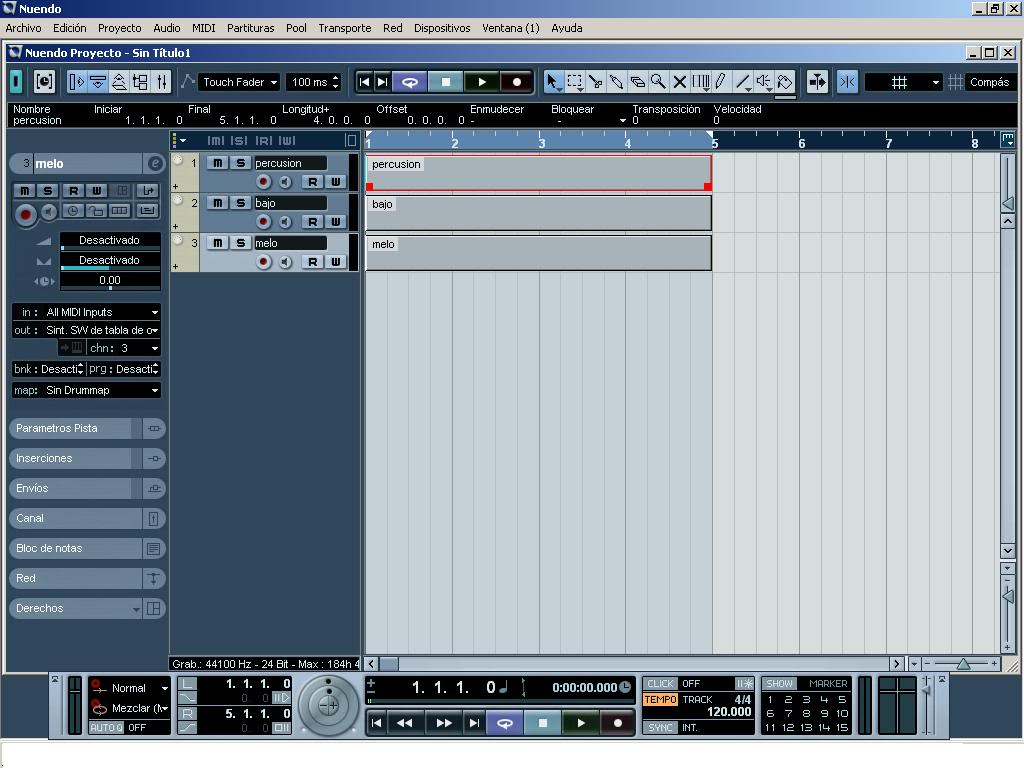Open the Dispositivos menu
The image size is (1024, 768).
(442, 27)
